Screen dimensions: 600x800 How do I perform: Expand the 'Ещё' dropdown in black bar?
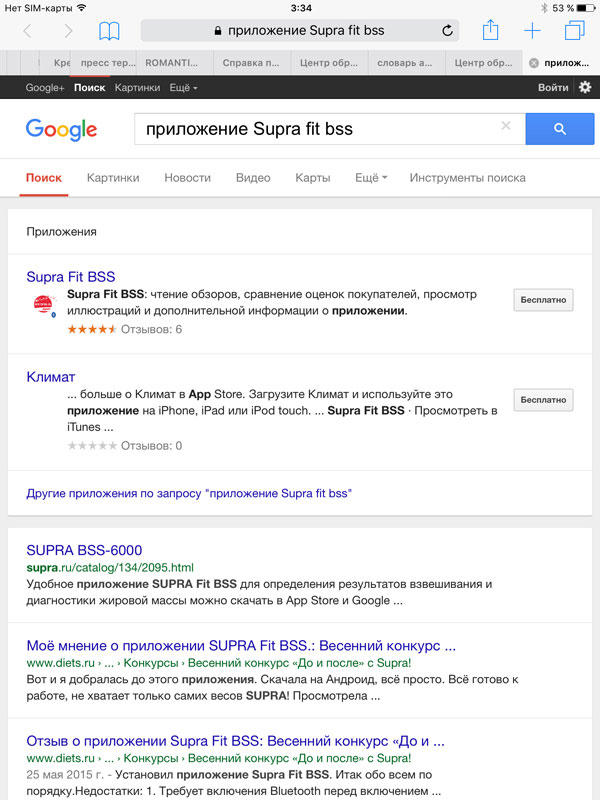tap(183, 88)
